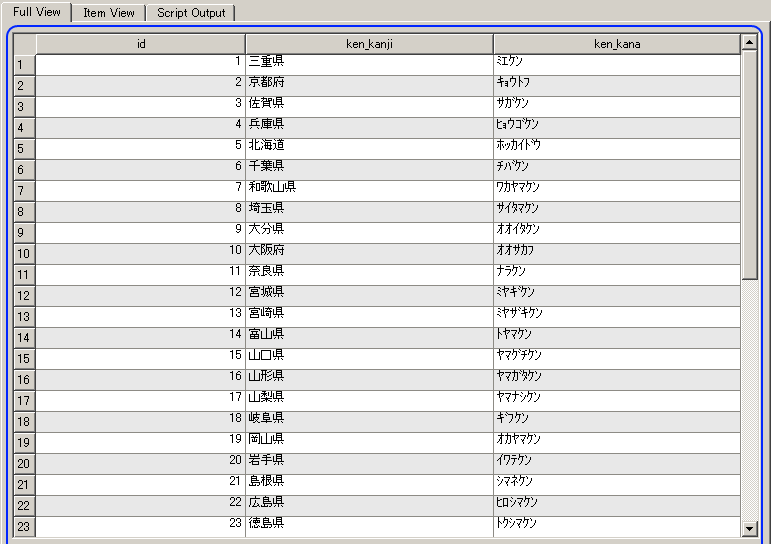Select the cell 三重県

[369, 65]
